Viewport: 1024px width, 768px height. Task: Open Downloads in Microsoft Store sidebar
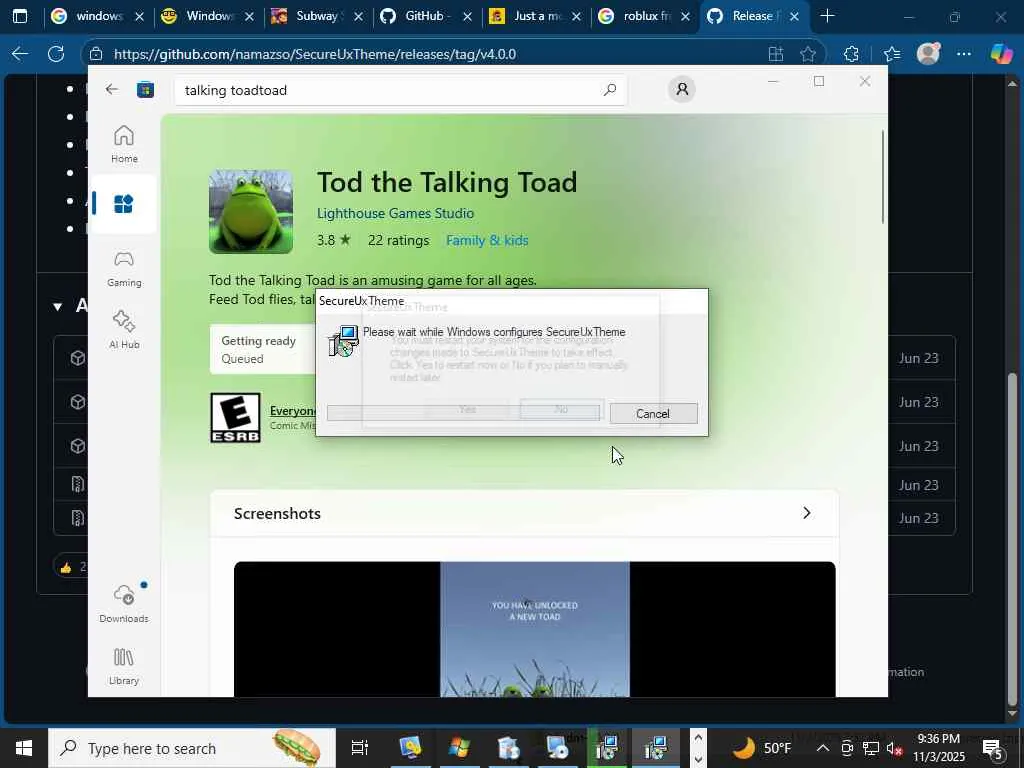click(x=123, y=605)
